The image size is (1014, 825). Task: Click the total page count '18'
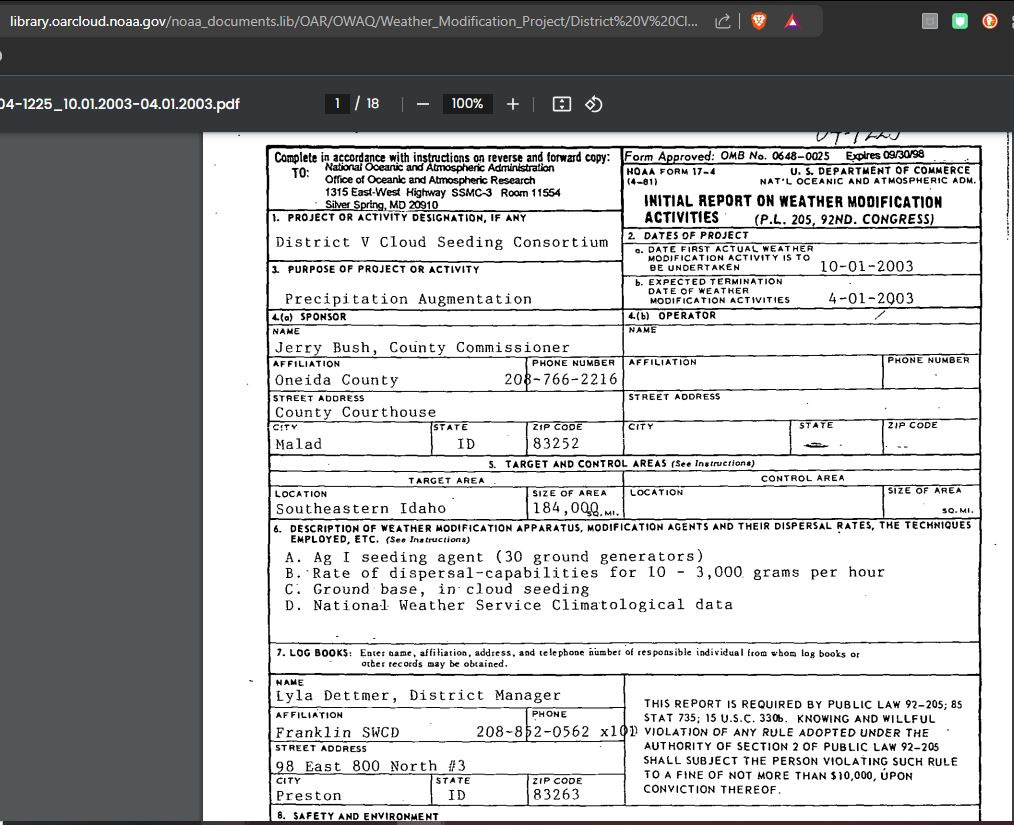point(372,103)
